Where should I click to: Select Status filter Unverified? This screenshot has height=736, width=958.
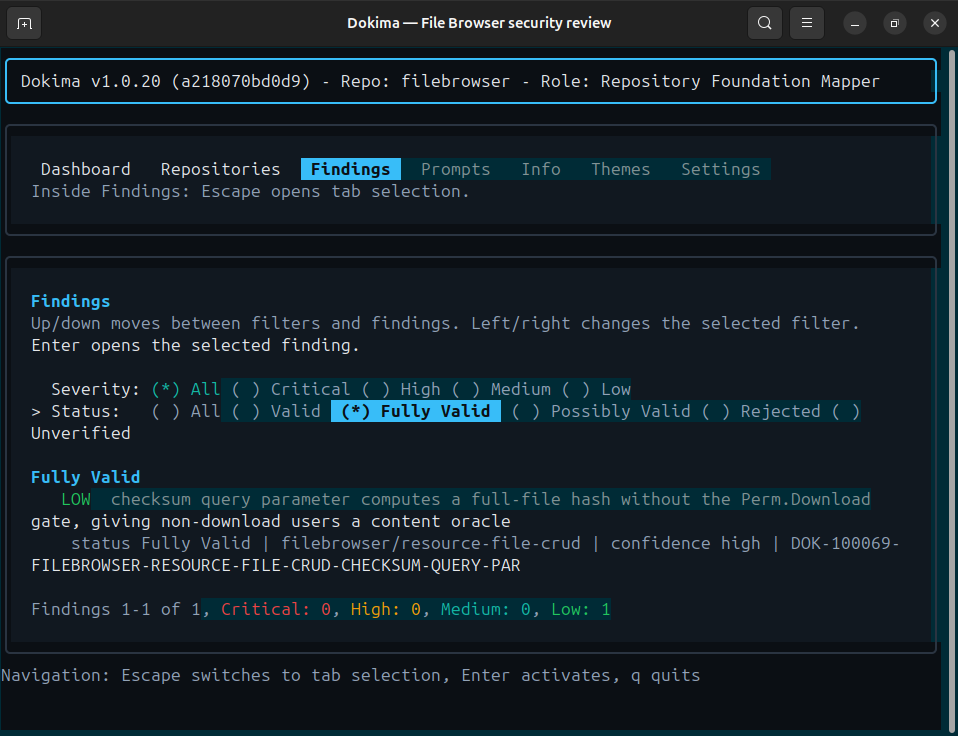coord(81,433)
